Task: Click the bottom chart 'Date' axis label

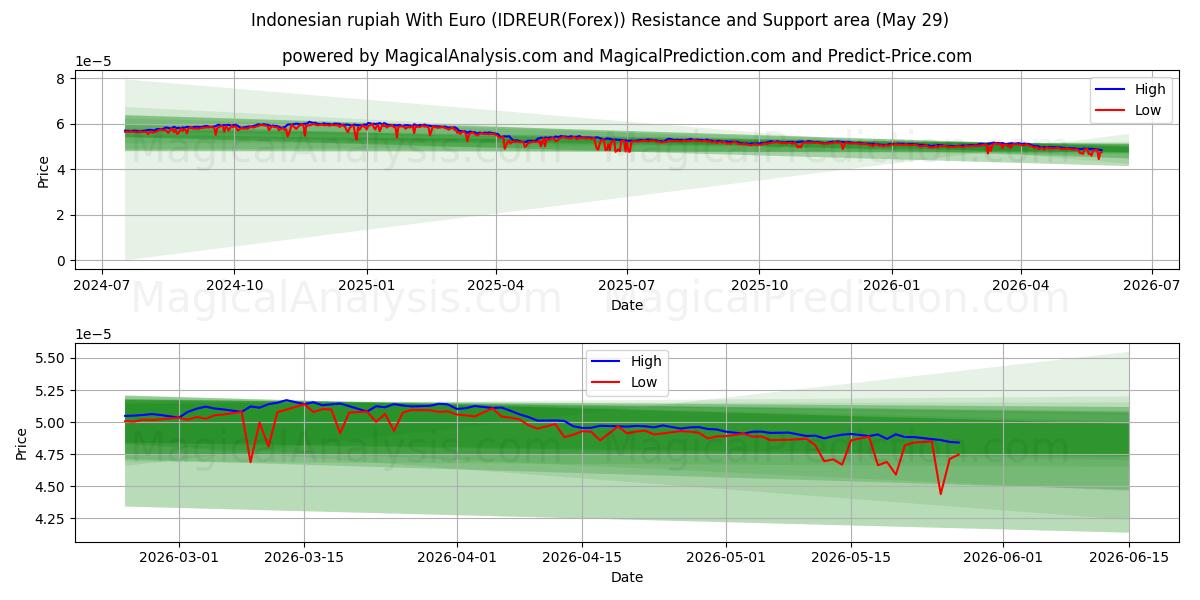Action: pyautogui.click(x=627, y=577)
